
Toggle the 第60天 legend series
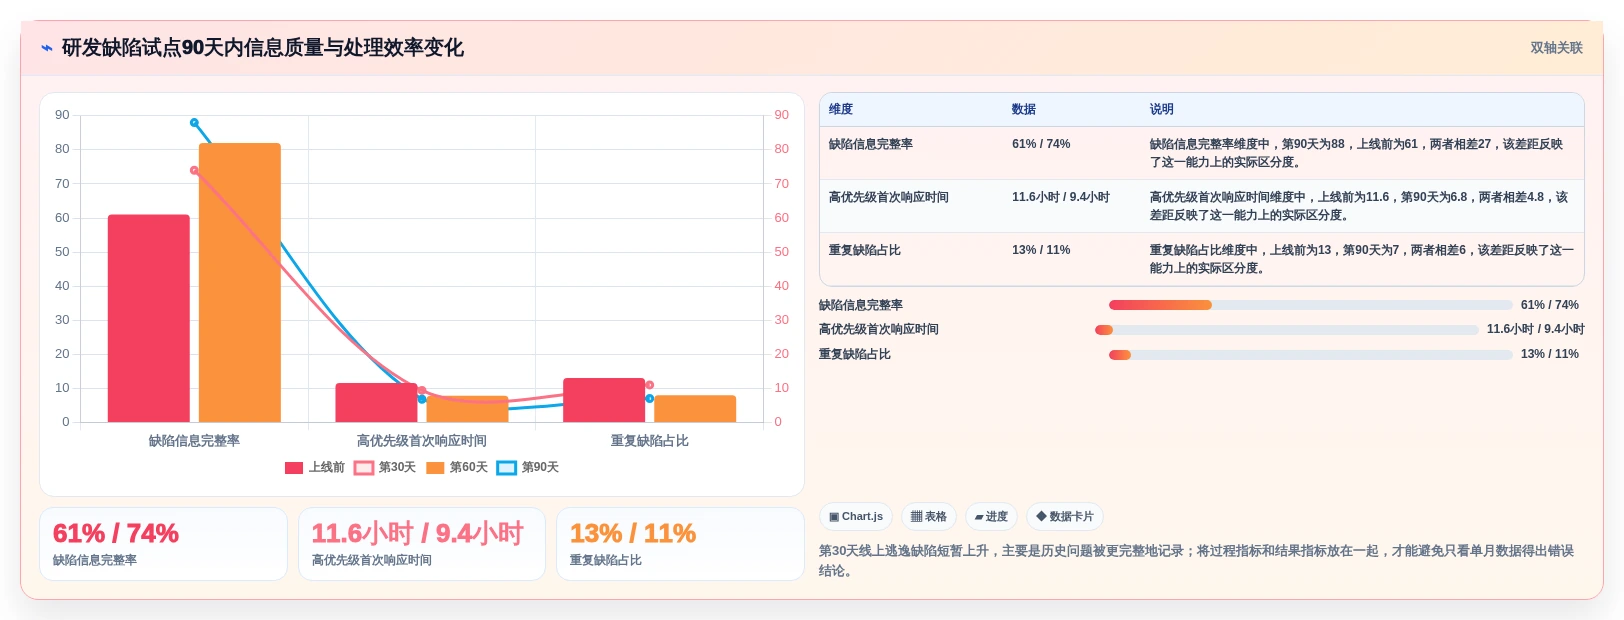pos(457,467)
